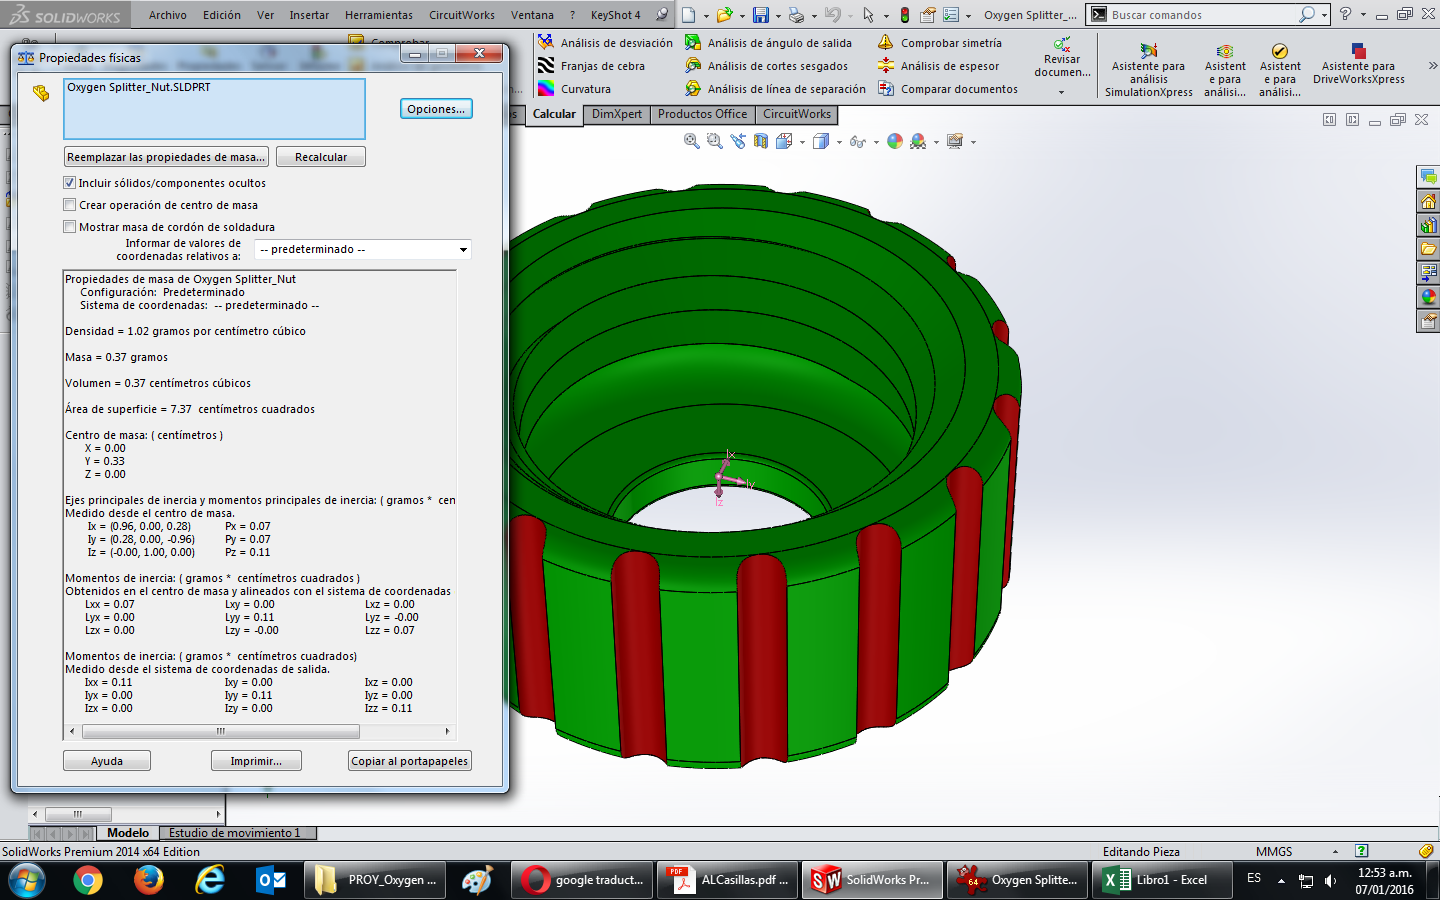Click Comprobar simetría tool

pos(939,43)
